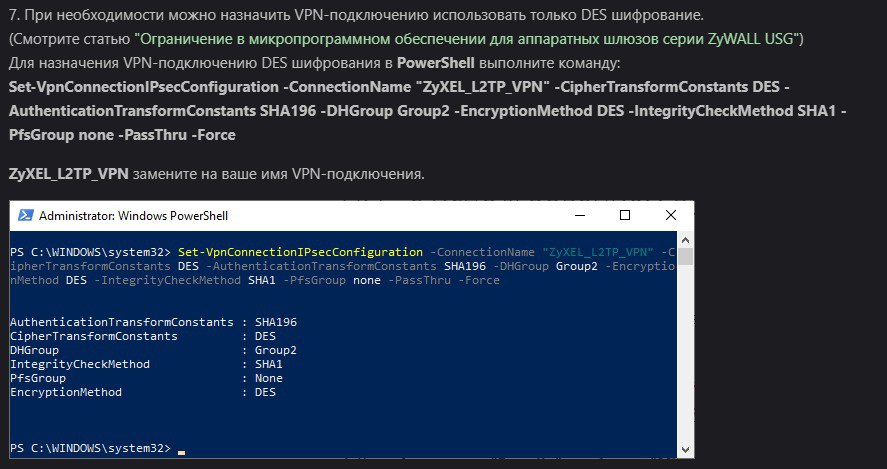
Task: Click the blinking cursor at the last PowerShell prompt
Action: point(181,452)
